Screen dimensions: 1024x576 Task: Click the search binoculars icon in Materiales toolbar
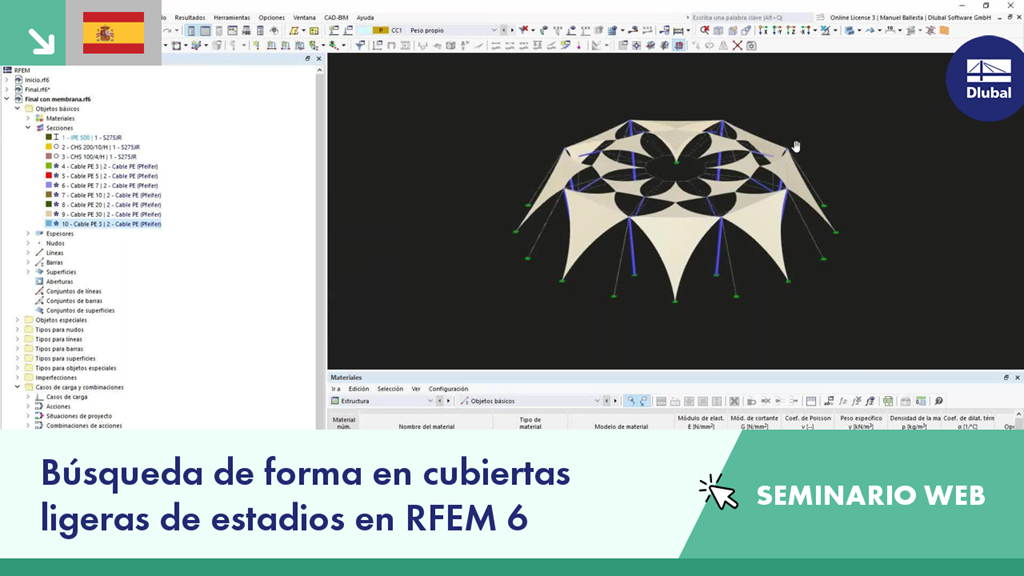pyautogui.click(x=939, y=401)
